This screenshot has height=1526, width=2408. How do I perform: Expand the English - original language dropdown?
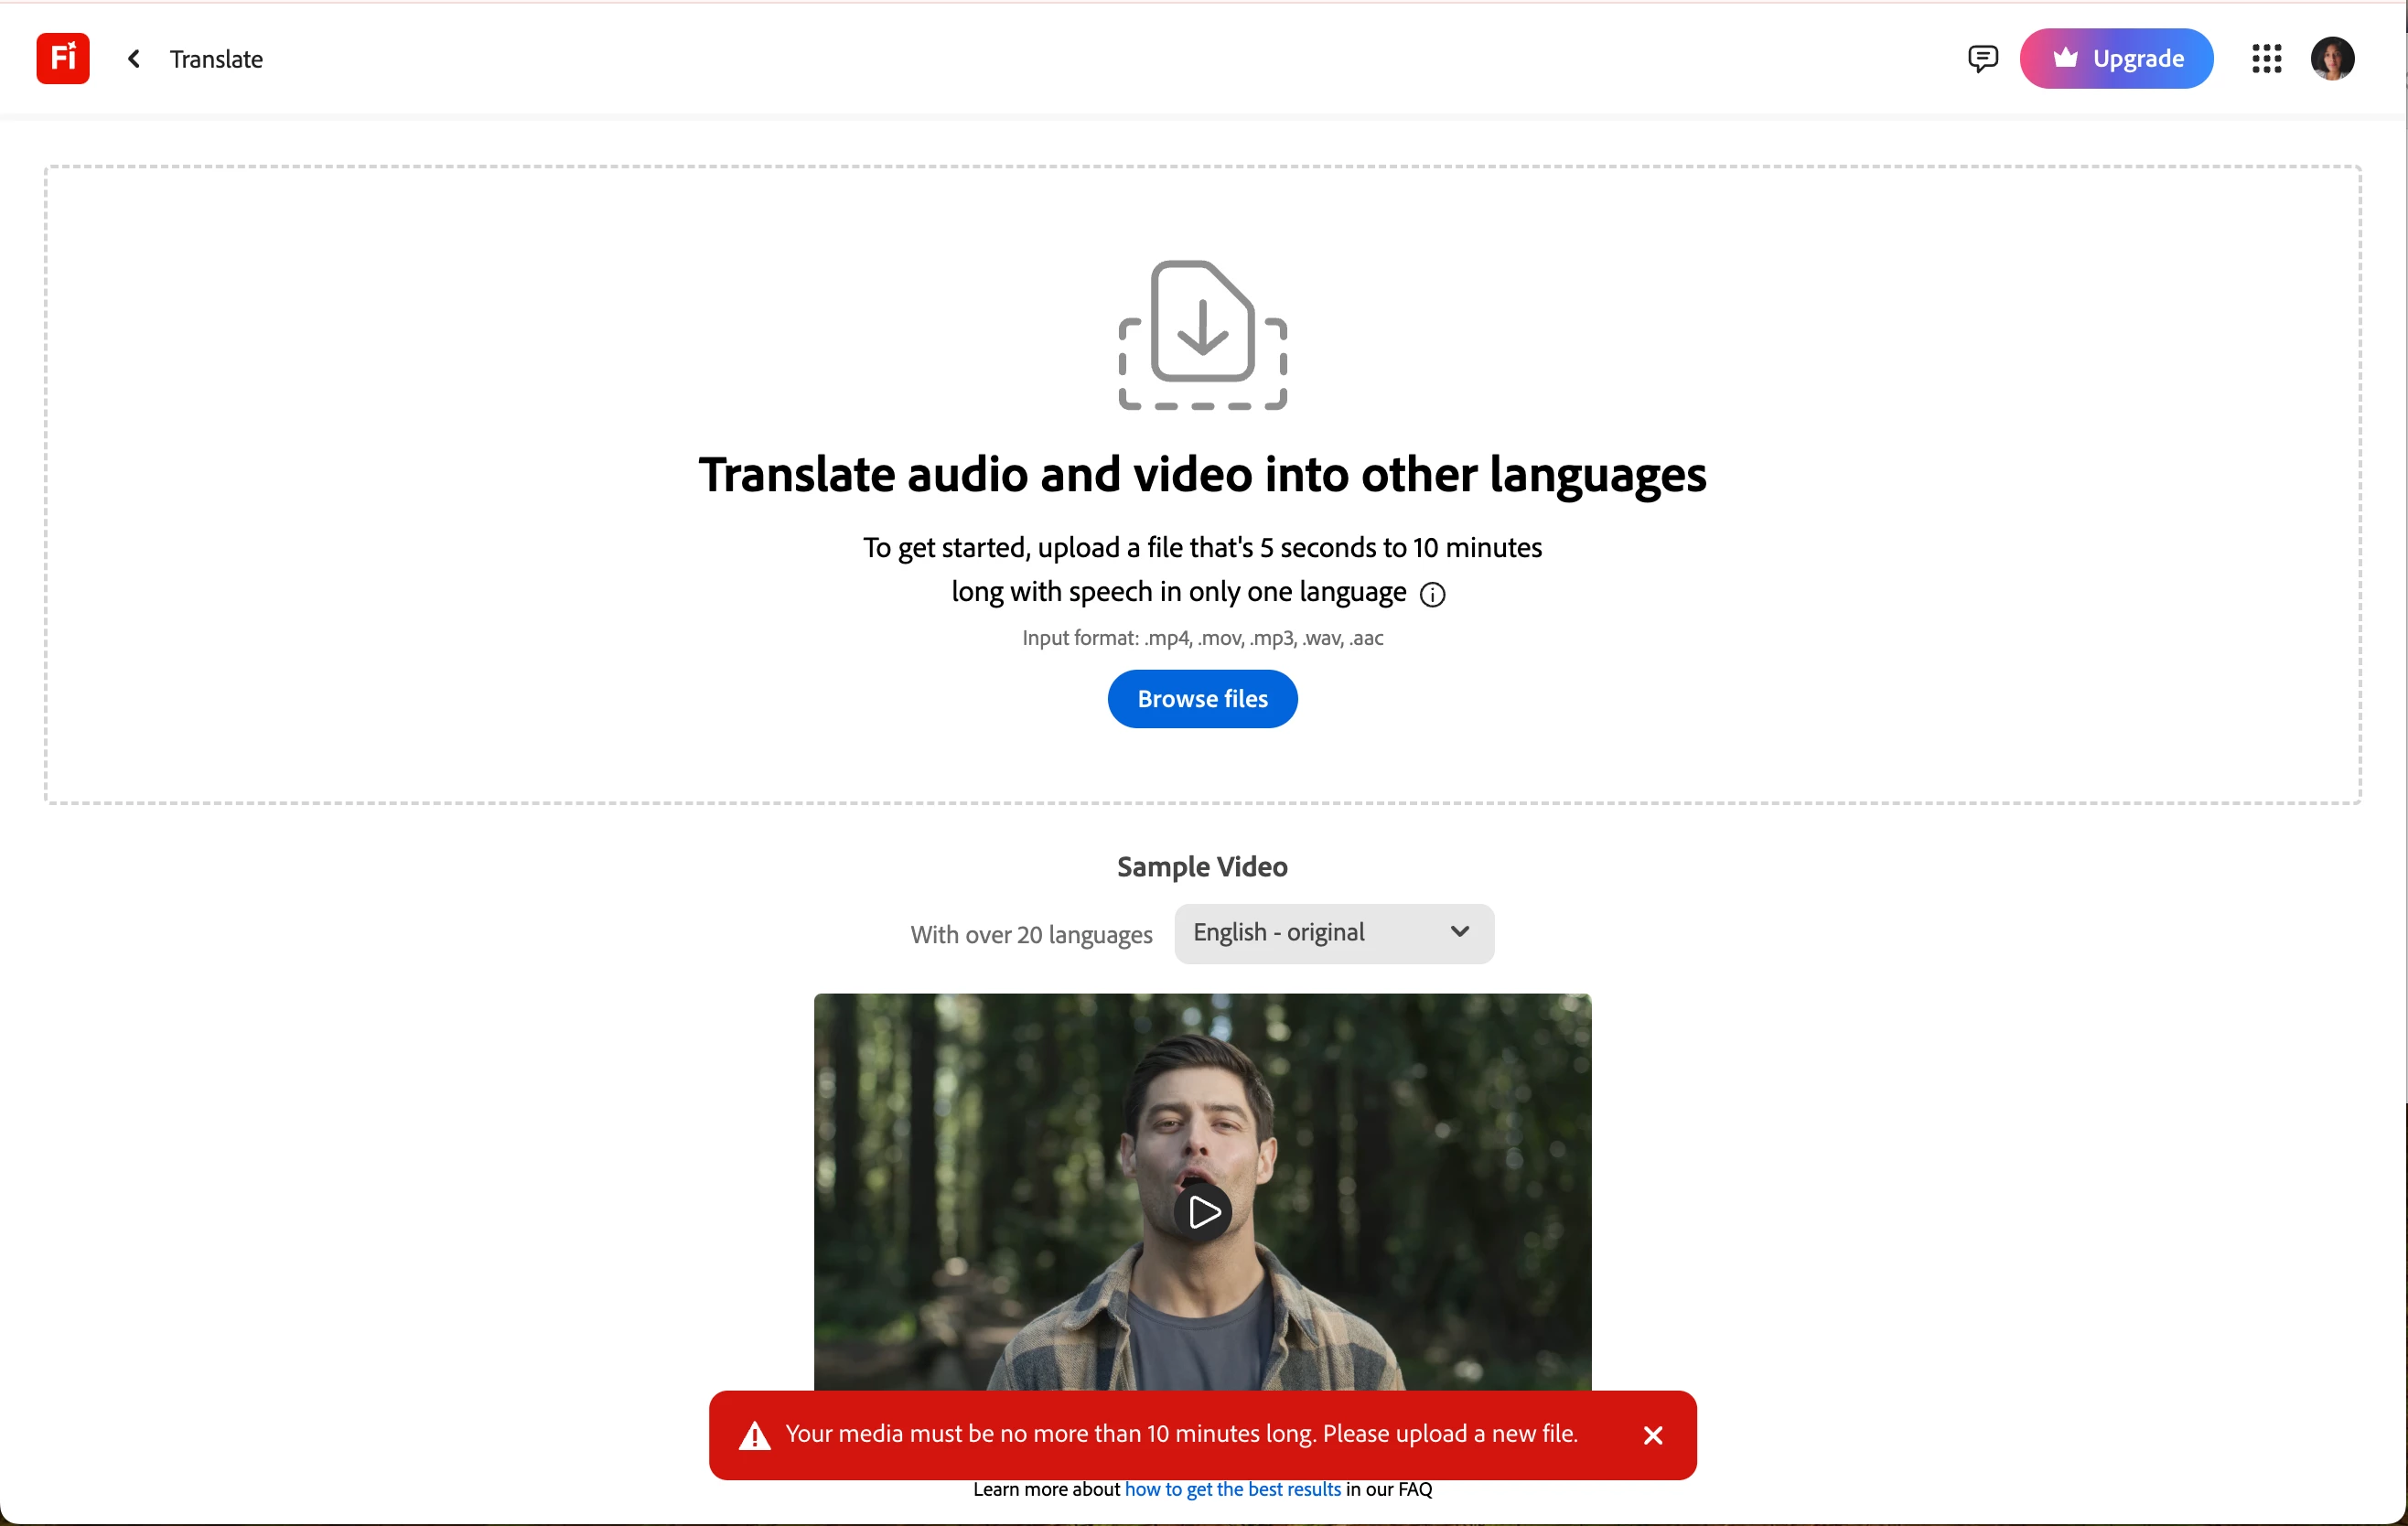(1332, 932)
